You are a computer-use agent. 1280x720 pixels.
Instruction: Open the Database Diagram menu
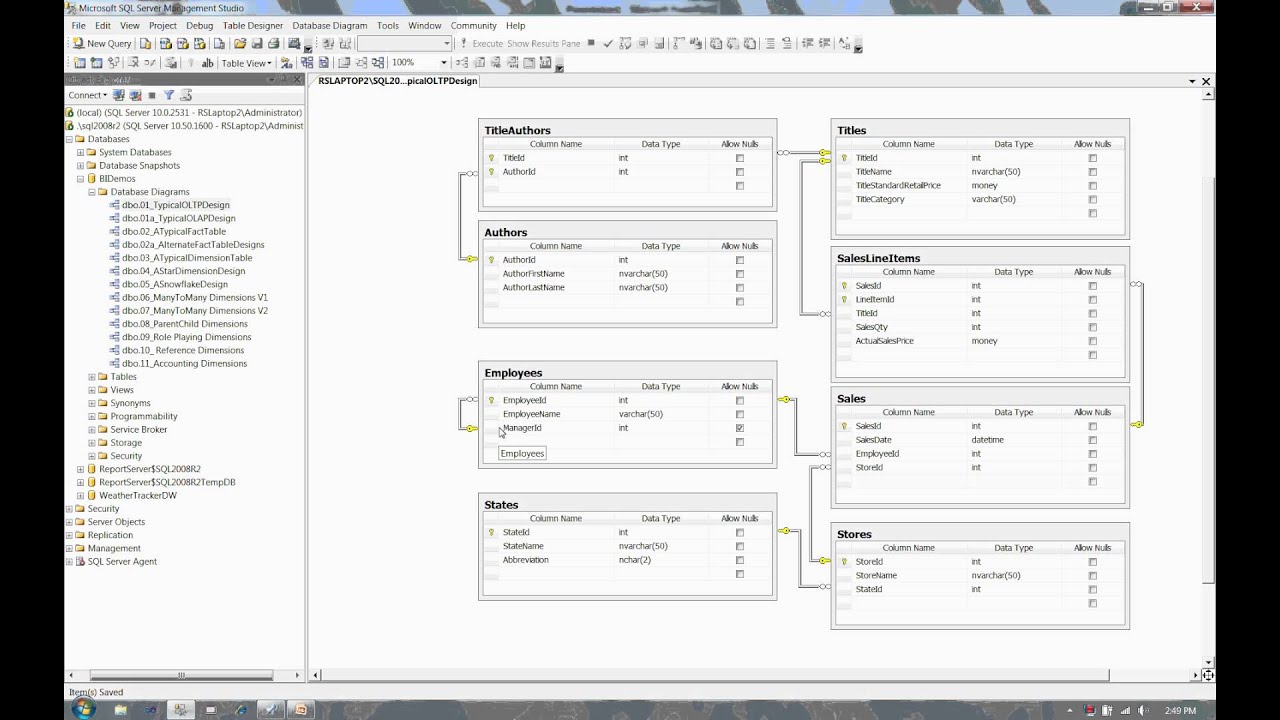click(330, 25)
